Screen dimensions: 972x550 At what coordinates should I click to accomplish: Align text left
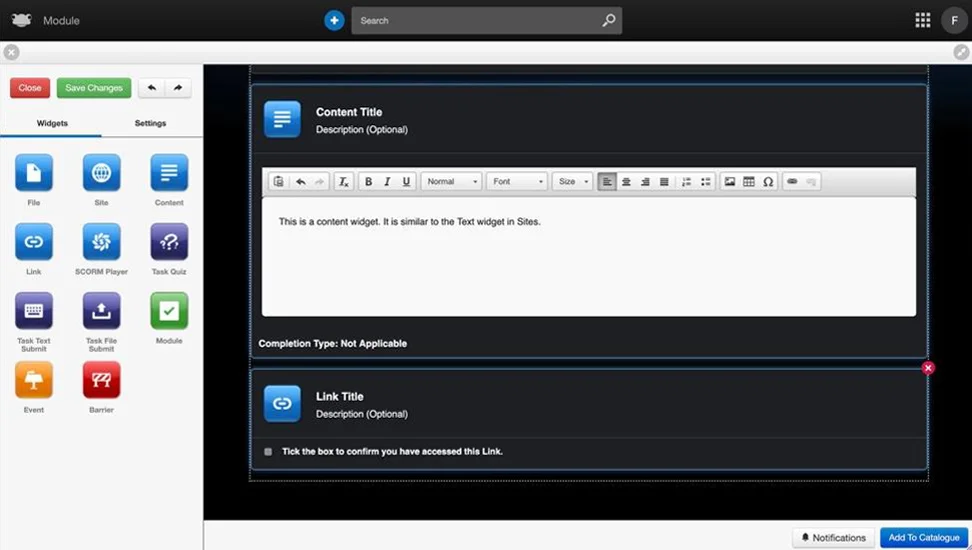coord(607,182)
